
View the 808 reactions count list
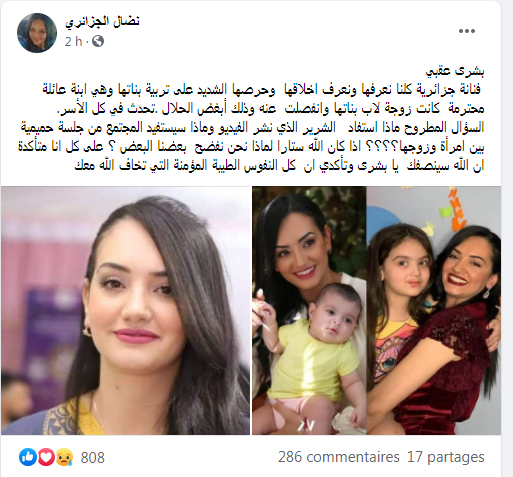pos(92,457)
